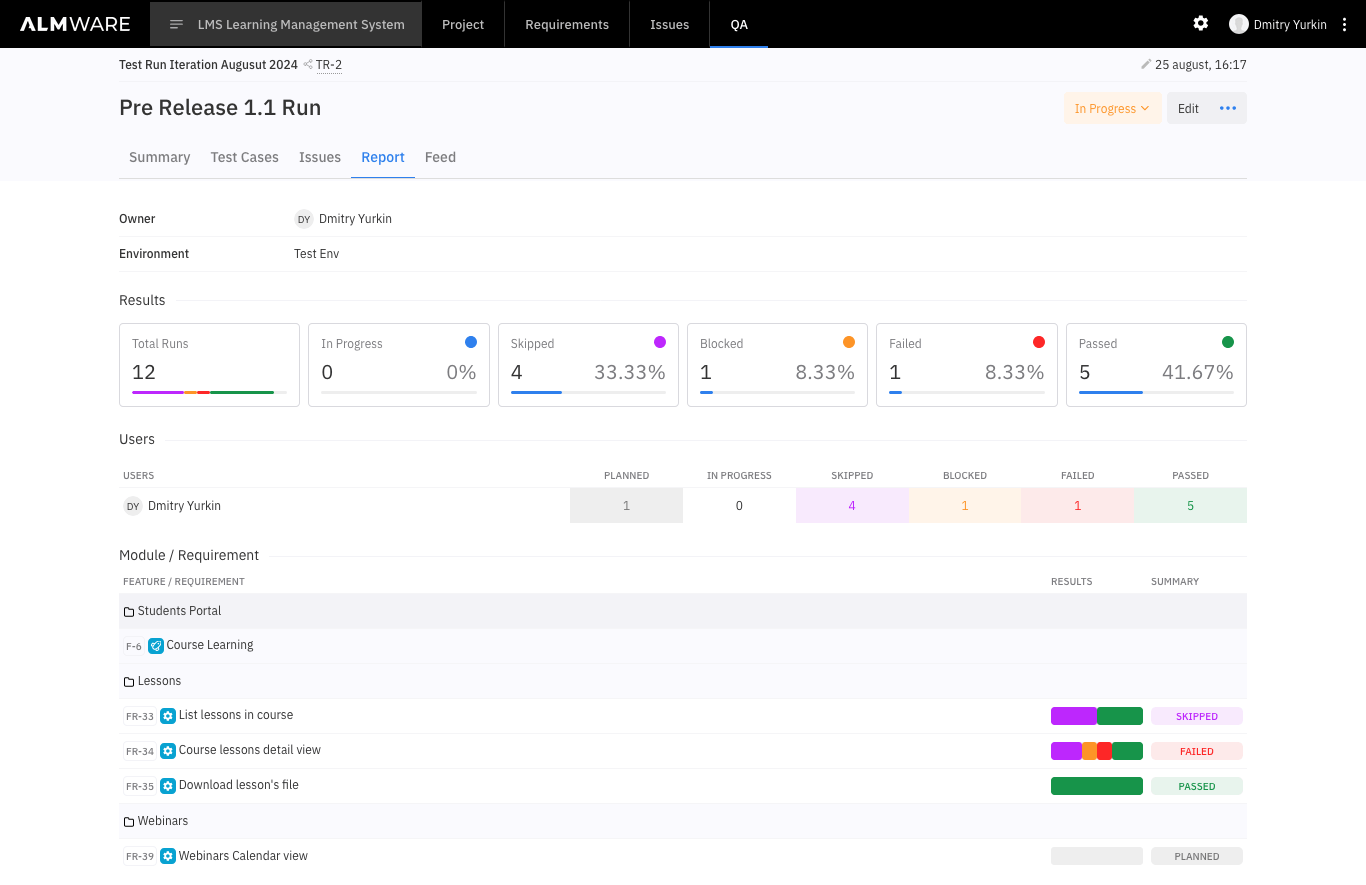The width and height of the screenshot is (1366, 885).
Task: Click Dmitry Yurkin name in top bar
Action: [x=1290, y=24]
